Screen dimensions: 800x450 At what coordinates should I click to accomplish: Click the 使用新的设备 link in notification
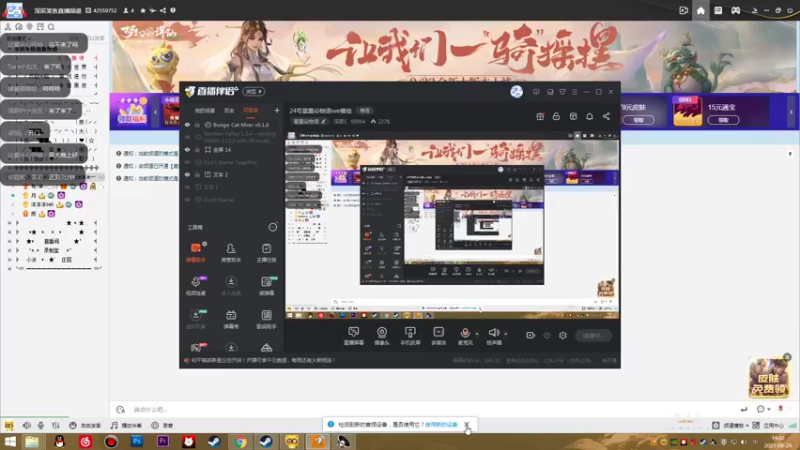(x=441, y=424)
